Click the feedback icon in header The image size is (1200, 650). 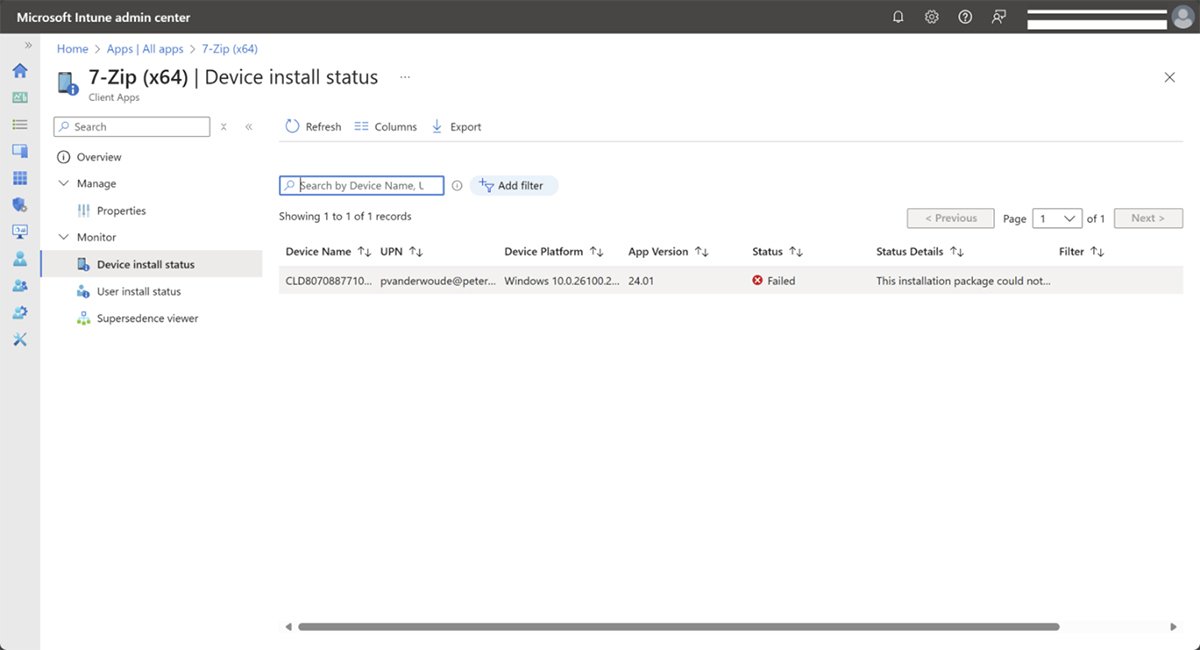[x=998, y=17]
